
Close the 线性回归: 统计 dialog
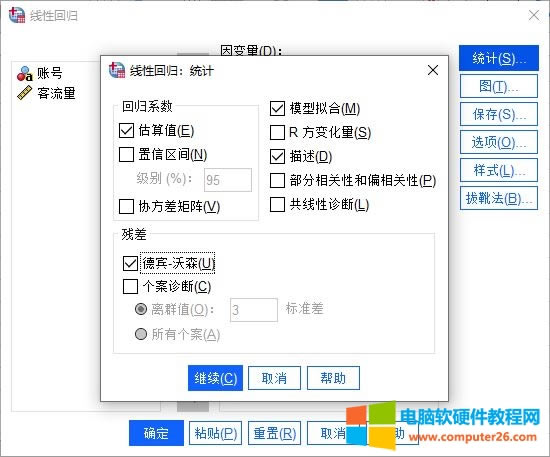point(433,70)
